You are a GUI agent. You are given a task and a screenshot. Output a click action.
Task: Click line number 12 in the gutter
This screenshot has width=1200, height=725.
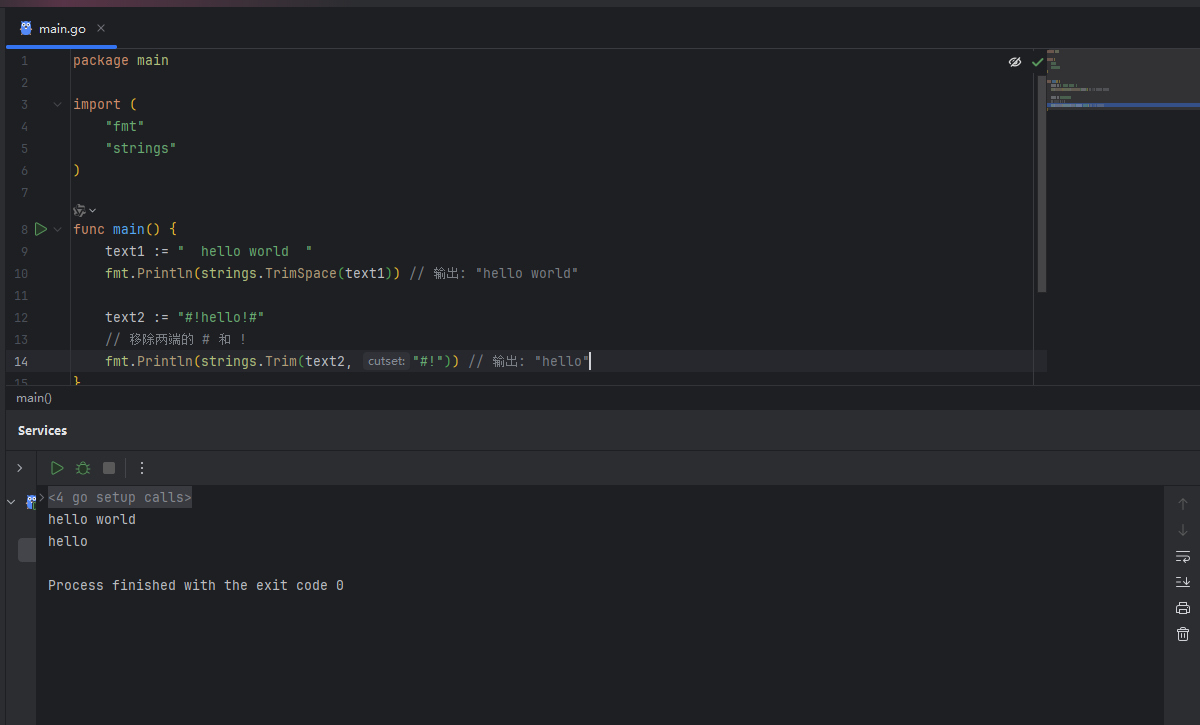coord(21,317)
